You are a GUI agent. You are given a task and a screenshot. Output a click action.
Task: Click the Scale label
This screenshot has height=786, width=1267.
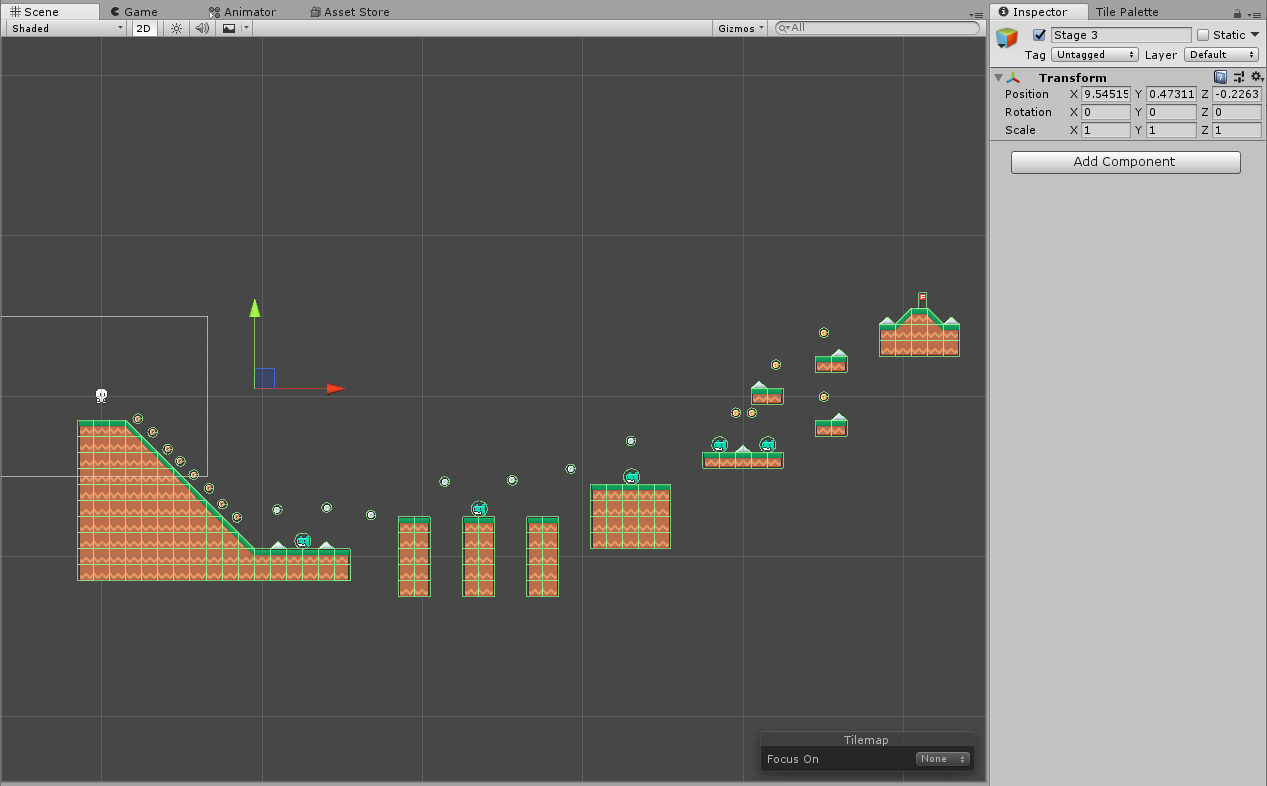(x=1020, y=130)
